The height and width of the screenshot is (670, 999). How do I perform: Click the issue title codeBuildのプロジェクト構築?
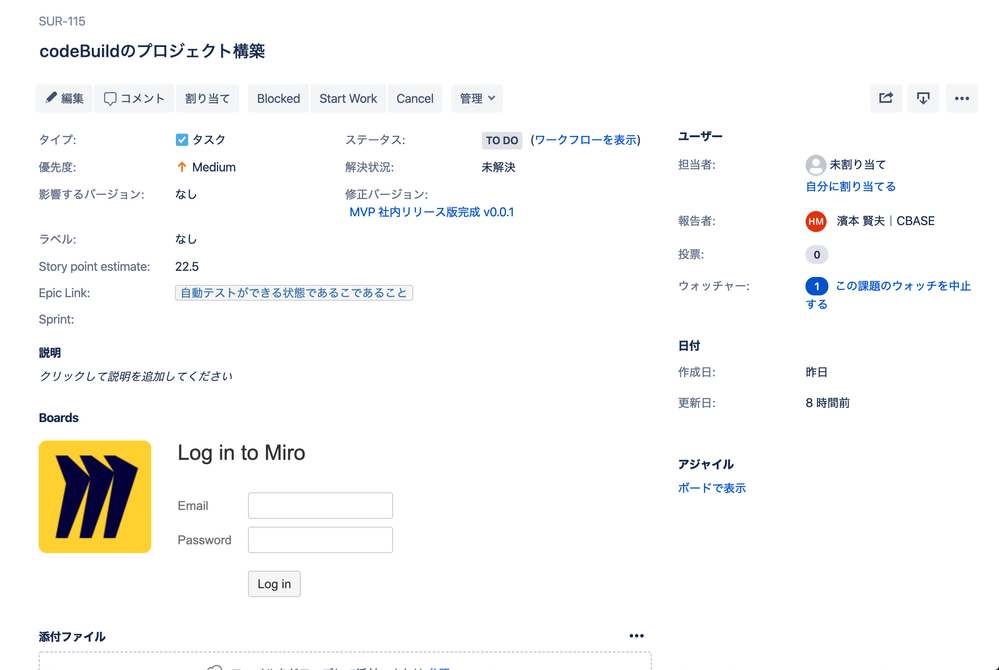[152, 51]
